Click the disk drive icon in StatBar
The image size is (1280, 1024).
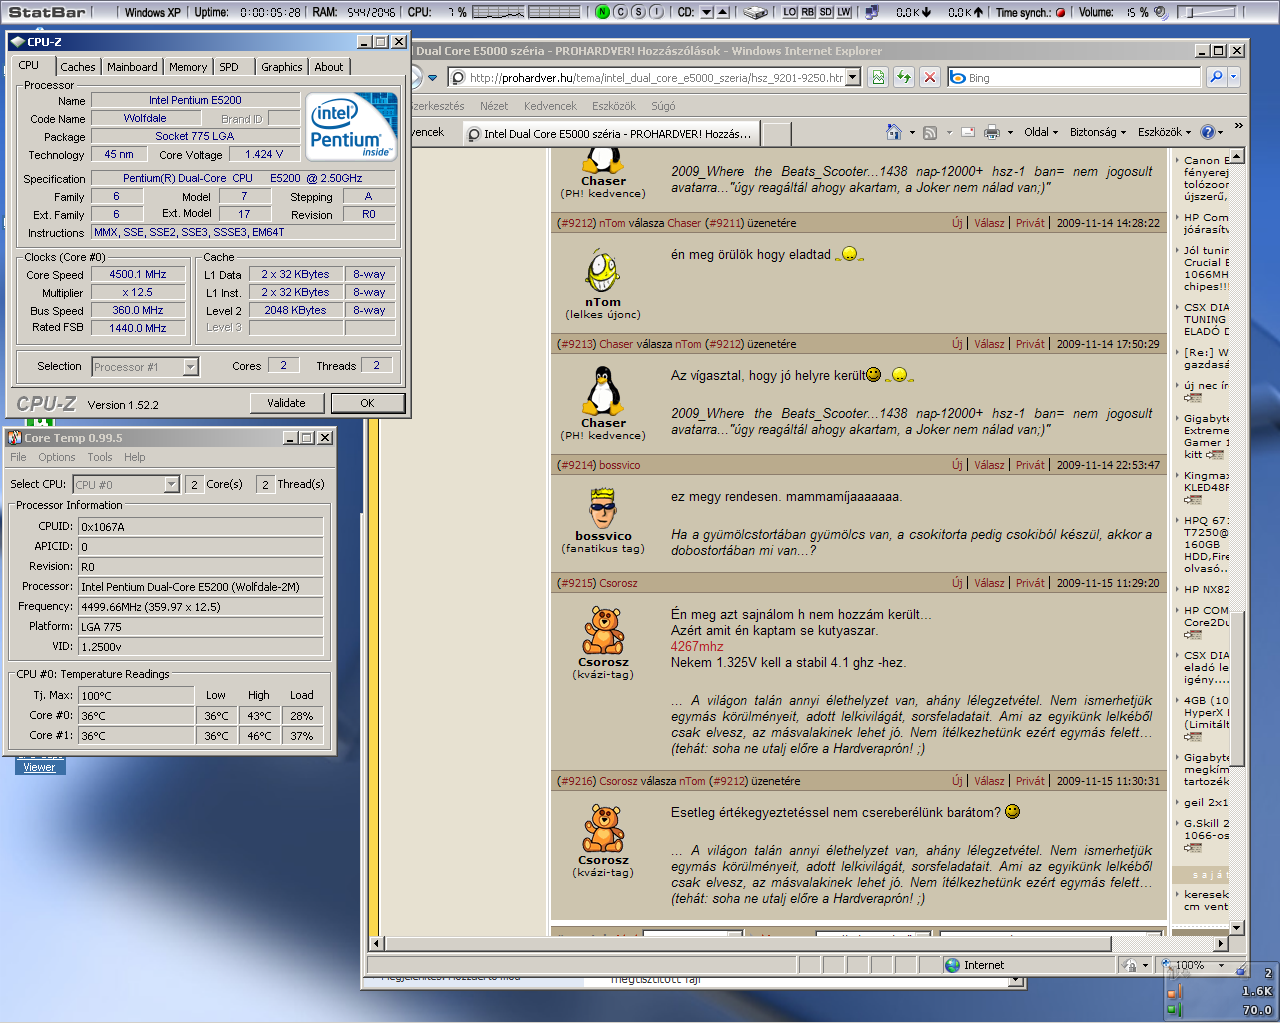[x=755, y=12]
